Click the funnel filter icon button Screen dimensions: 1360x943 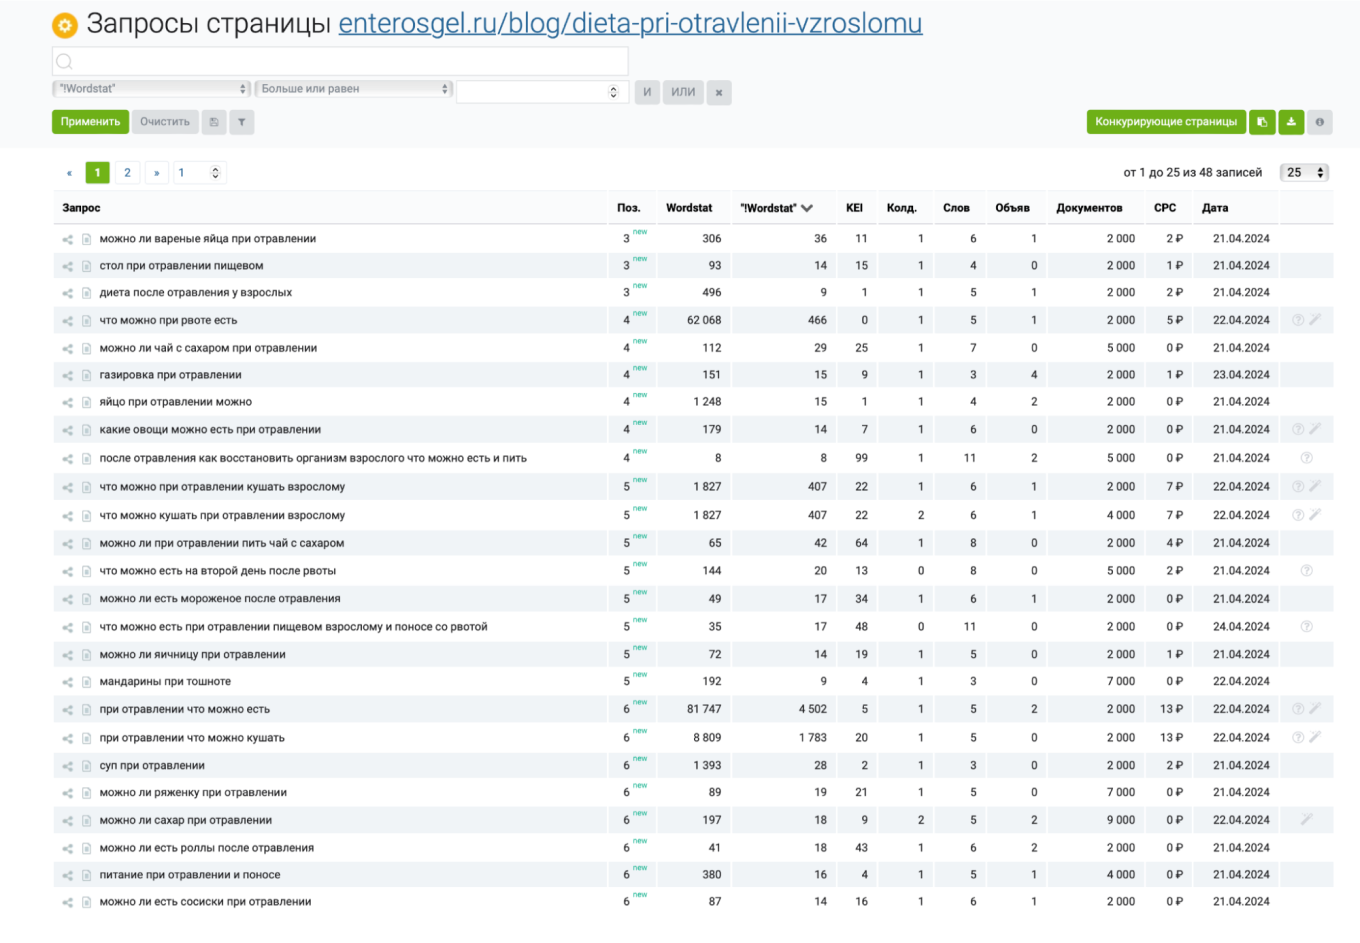coord(241,122)
